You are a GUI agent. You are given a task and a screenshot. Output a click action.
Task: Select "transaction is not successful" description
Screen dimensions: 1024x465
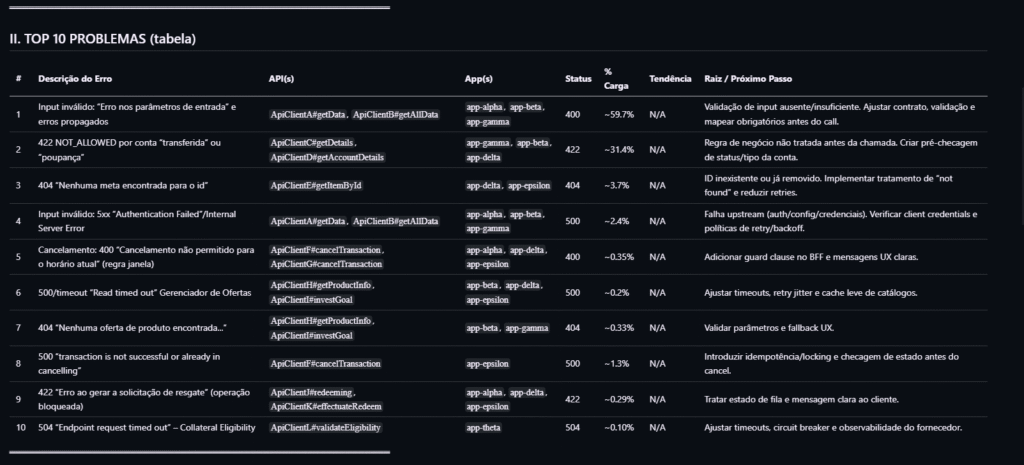[129, 364]
